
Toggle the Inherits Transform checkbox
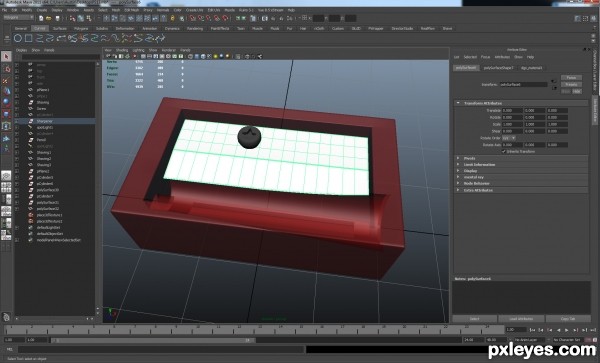click(x=504, y=151)
